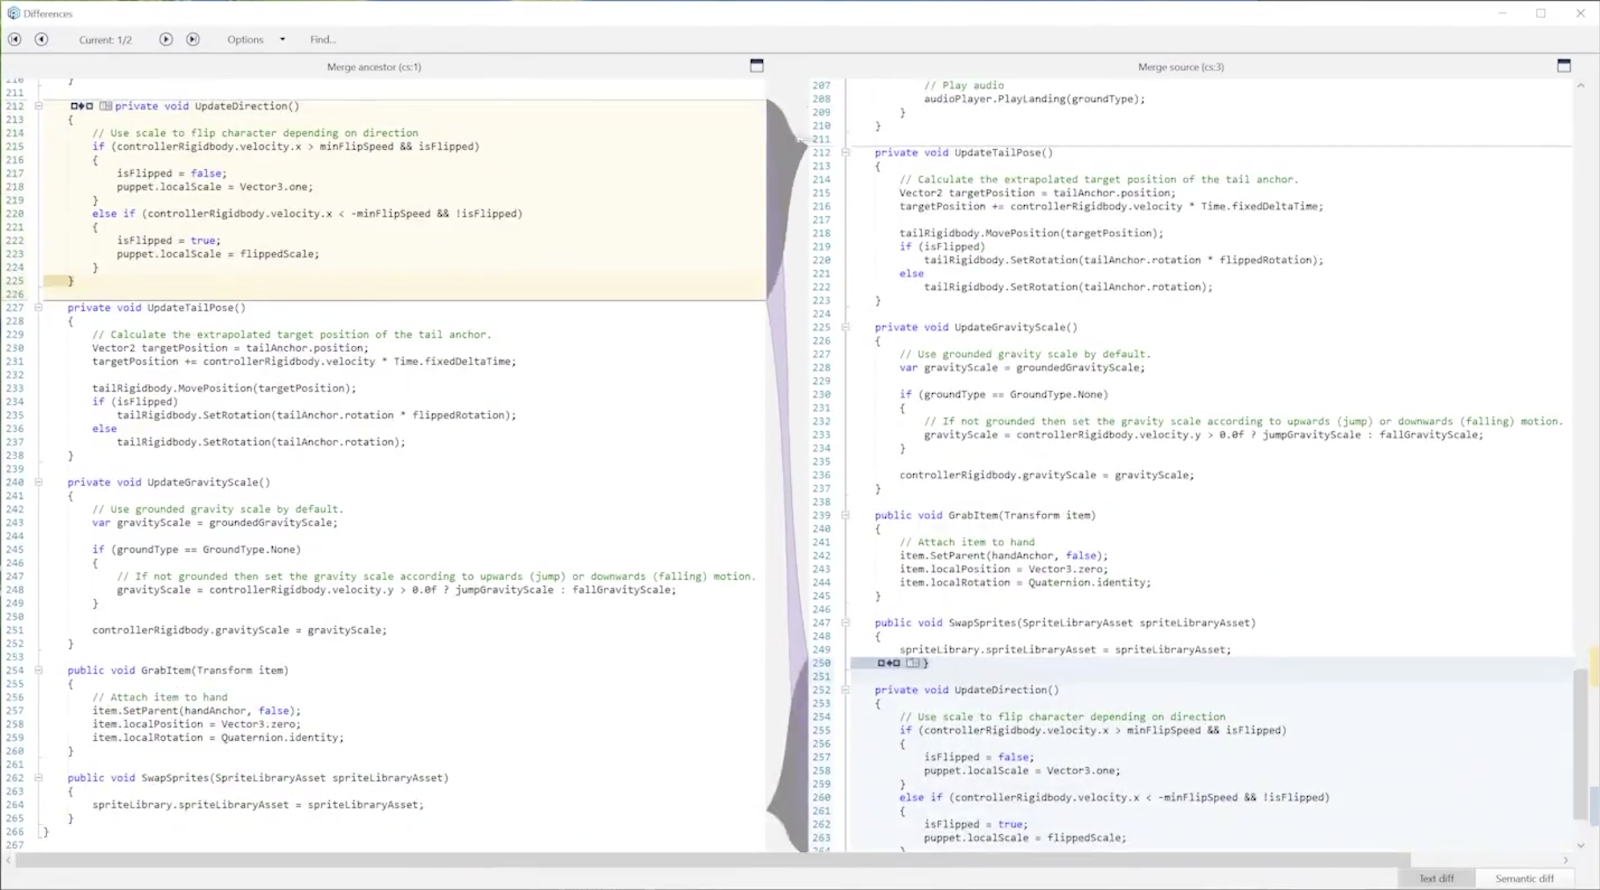Image resolution: width=1600 pixels, height=890 pixels.
Task: Maximize the Merge source pane
Action: tap(1564, 66)
